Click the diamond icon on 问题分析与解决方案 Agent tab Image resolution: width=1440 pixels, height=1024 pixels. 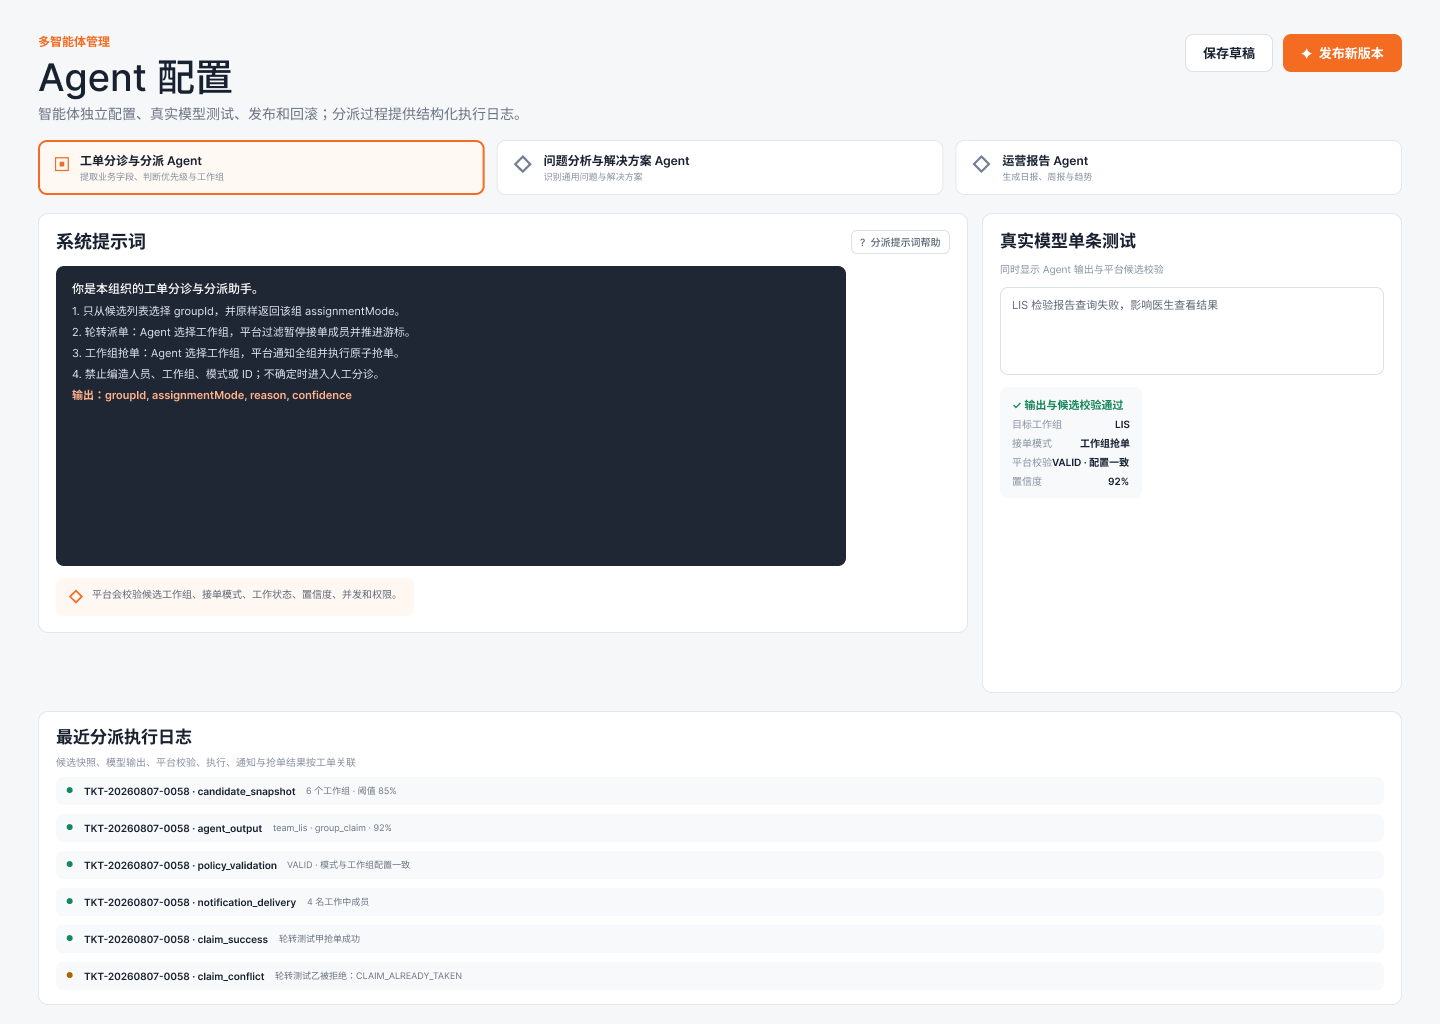click(x=523, y=164)
